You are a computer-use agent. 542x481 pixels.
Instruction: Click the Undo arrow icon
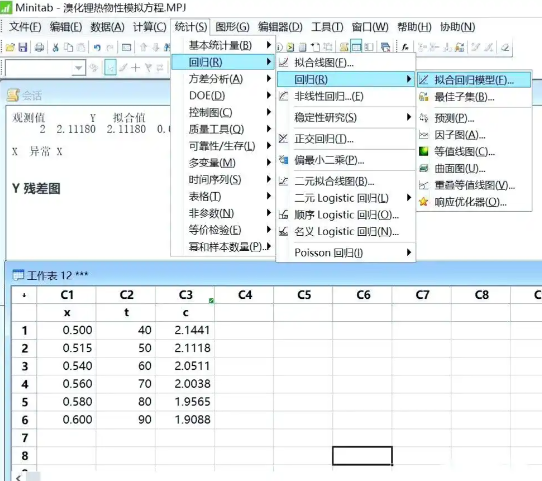97,47
